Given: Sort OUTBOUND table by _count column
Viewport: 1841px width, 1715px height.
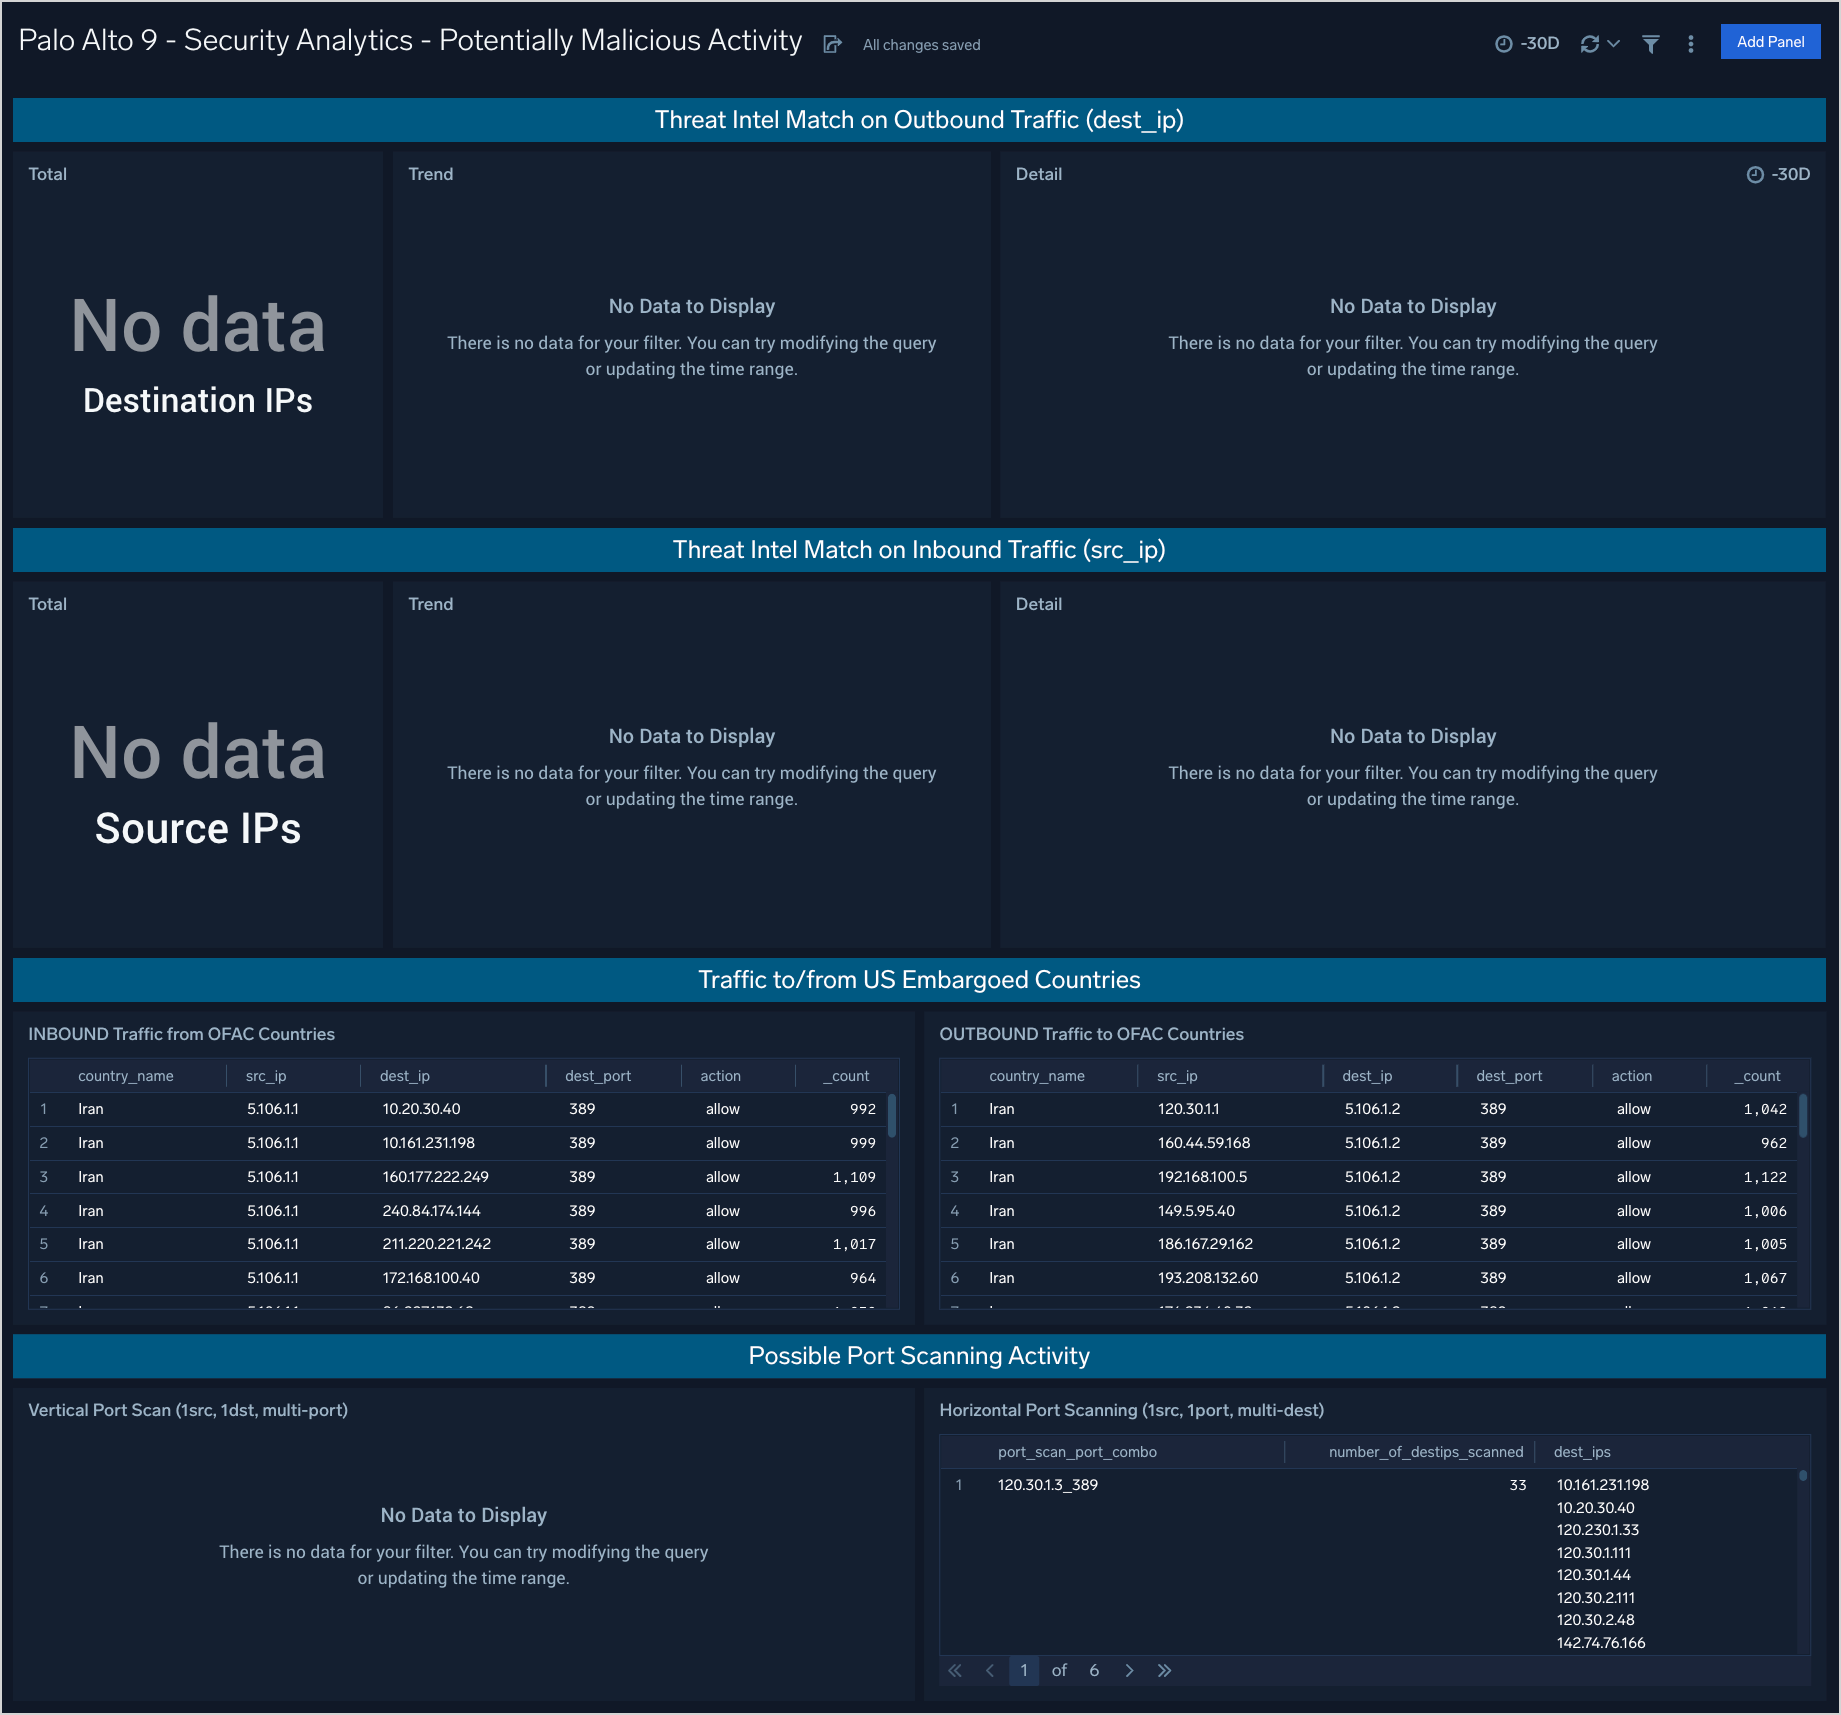Looking at the screenshot, I should click(1756, 1075).
